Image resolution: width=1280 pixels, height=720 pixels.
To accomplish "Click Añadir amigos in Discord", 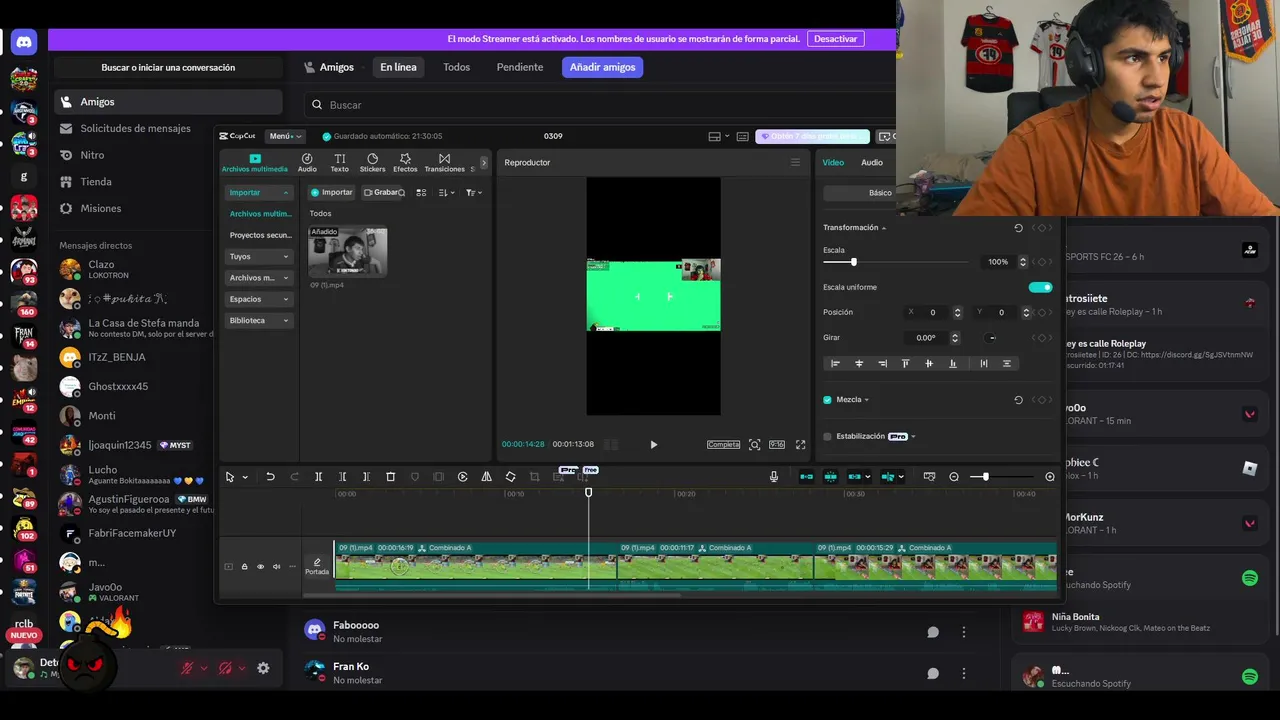I will 602,67.
